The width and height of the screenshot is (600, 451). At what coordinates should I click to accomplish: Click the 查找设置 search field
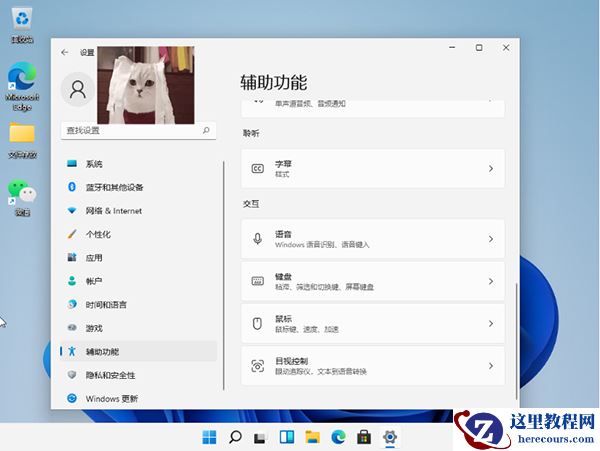(138, 130)
